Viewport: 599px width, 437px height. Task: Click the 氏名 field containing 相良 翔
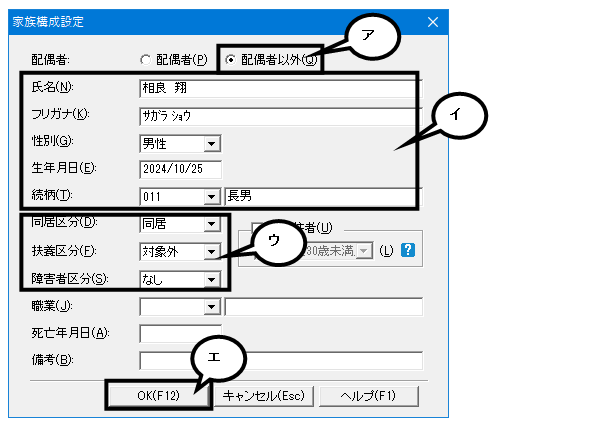pyautogui.click(x=281, y=88)
